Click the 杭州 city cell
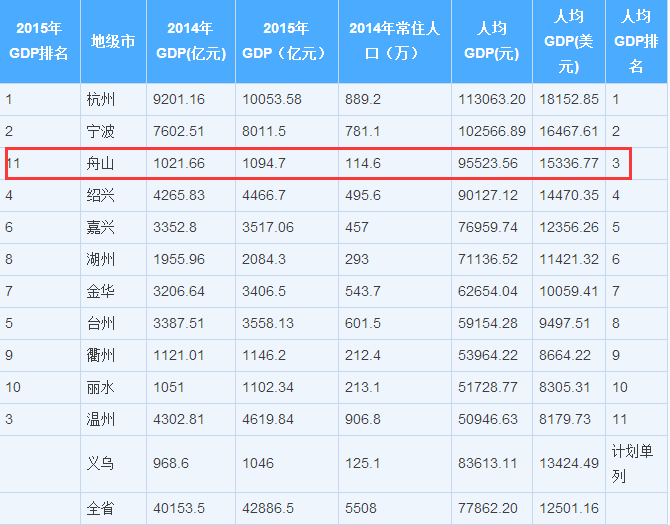 coord(101,100)
